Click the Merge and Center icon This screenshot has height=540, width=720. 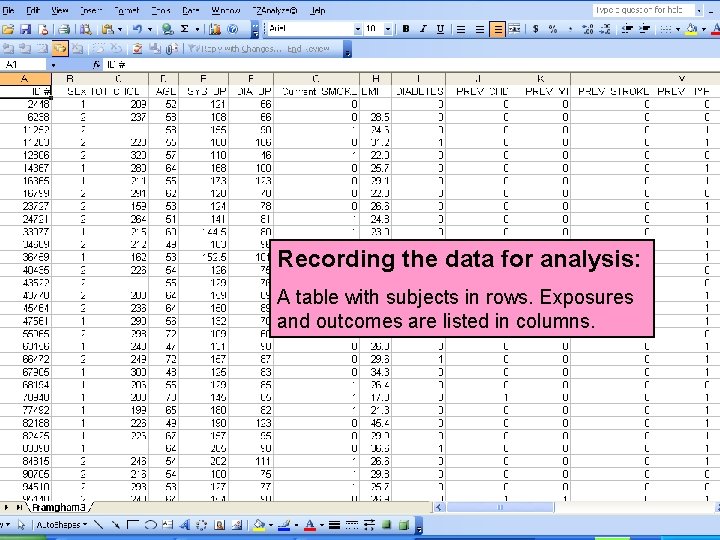tap(515, 29)
